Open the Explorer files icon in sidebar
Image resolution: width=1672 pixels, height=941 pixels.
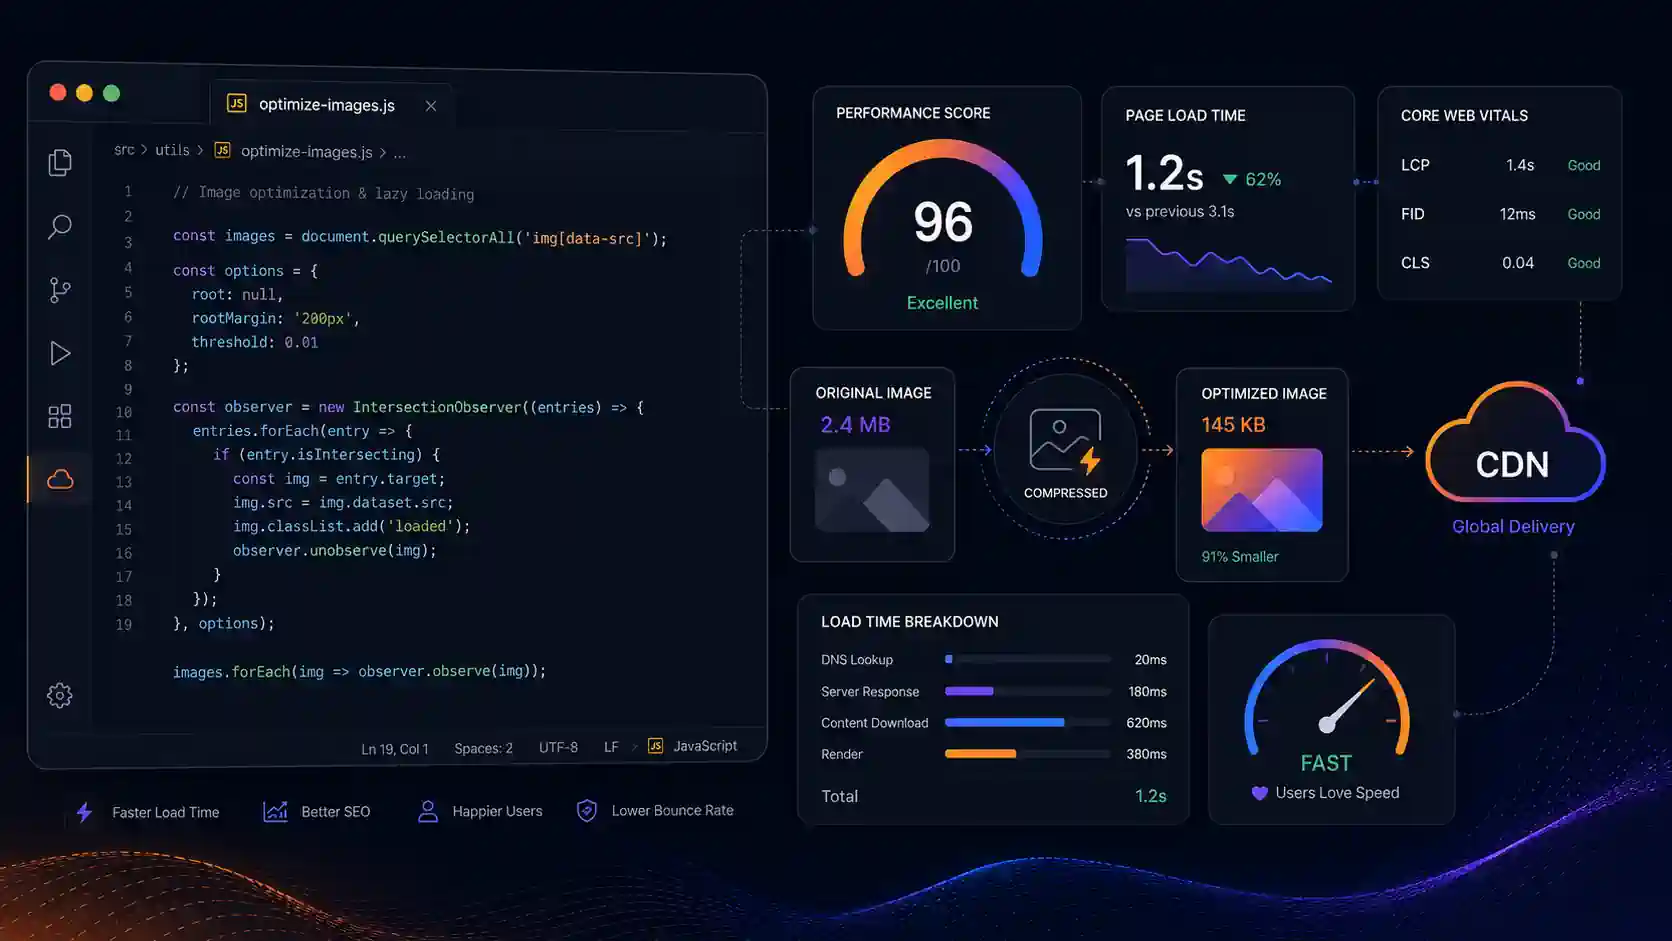[60, 162]
